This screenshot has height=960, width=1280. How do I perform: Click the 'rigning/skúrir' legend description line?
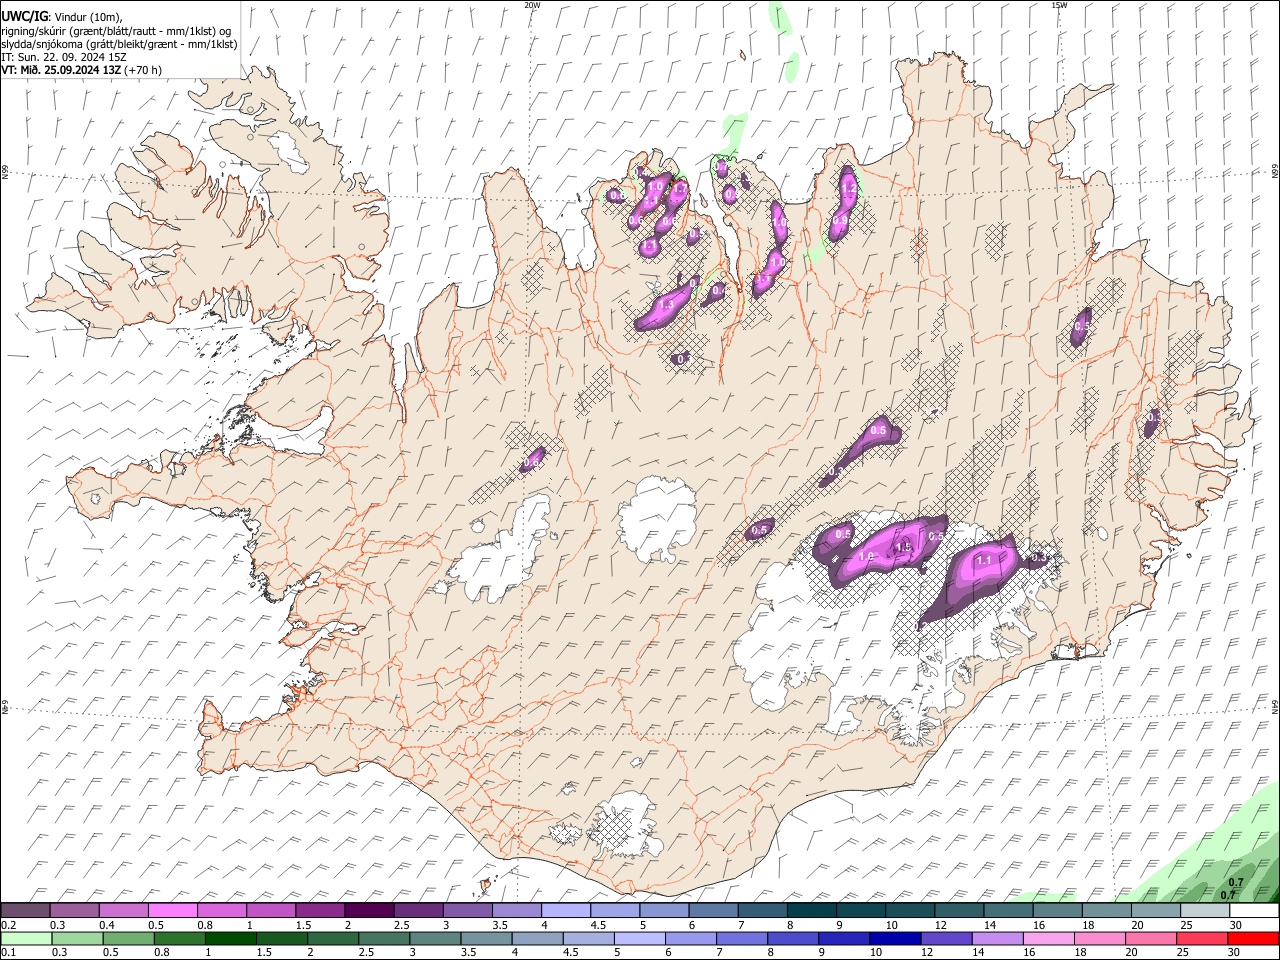tap(116, 31)
